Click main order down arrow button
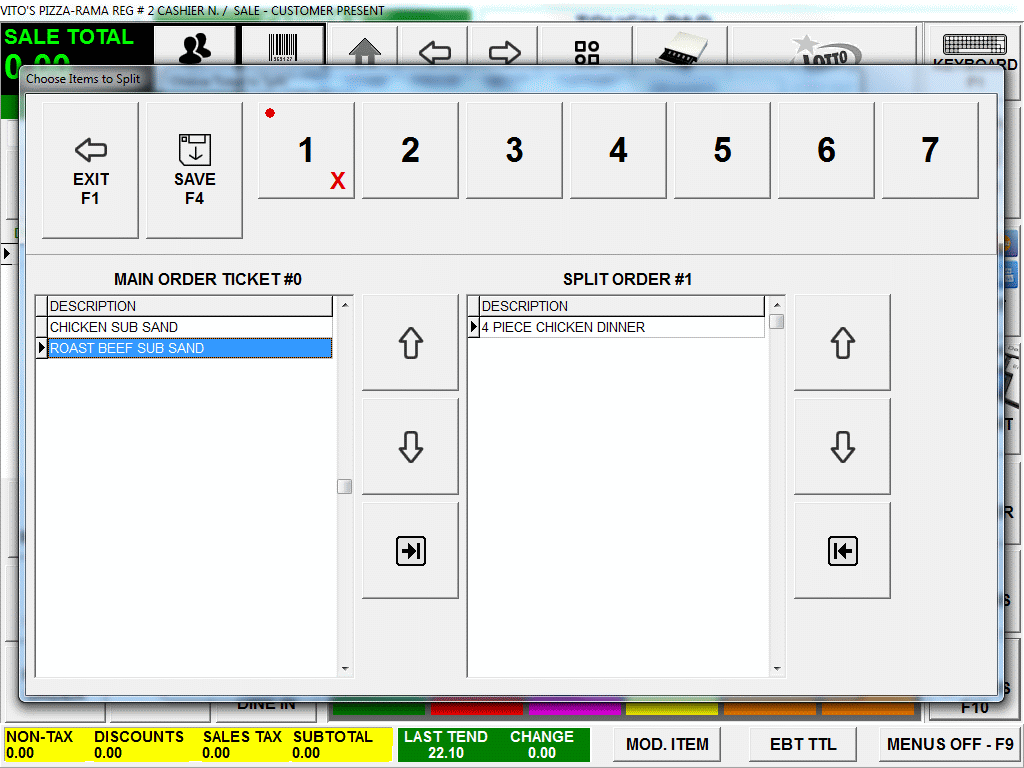This screenshot has width=1024, height=768. tap(410, 447)
